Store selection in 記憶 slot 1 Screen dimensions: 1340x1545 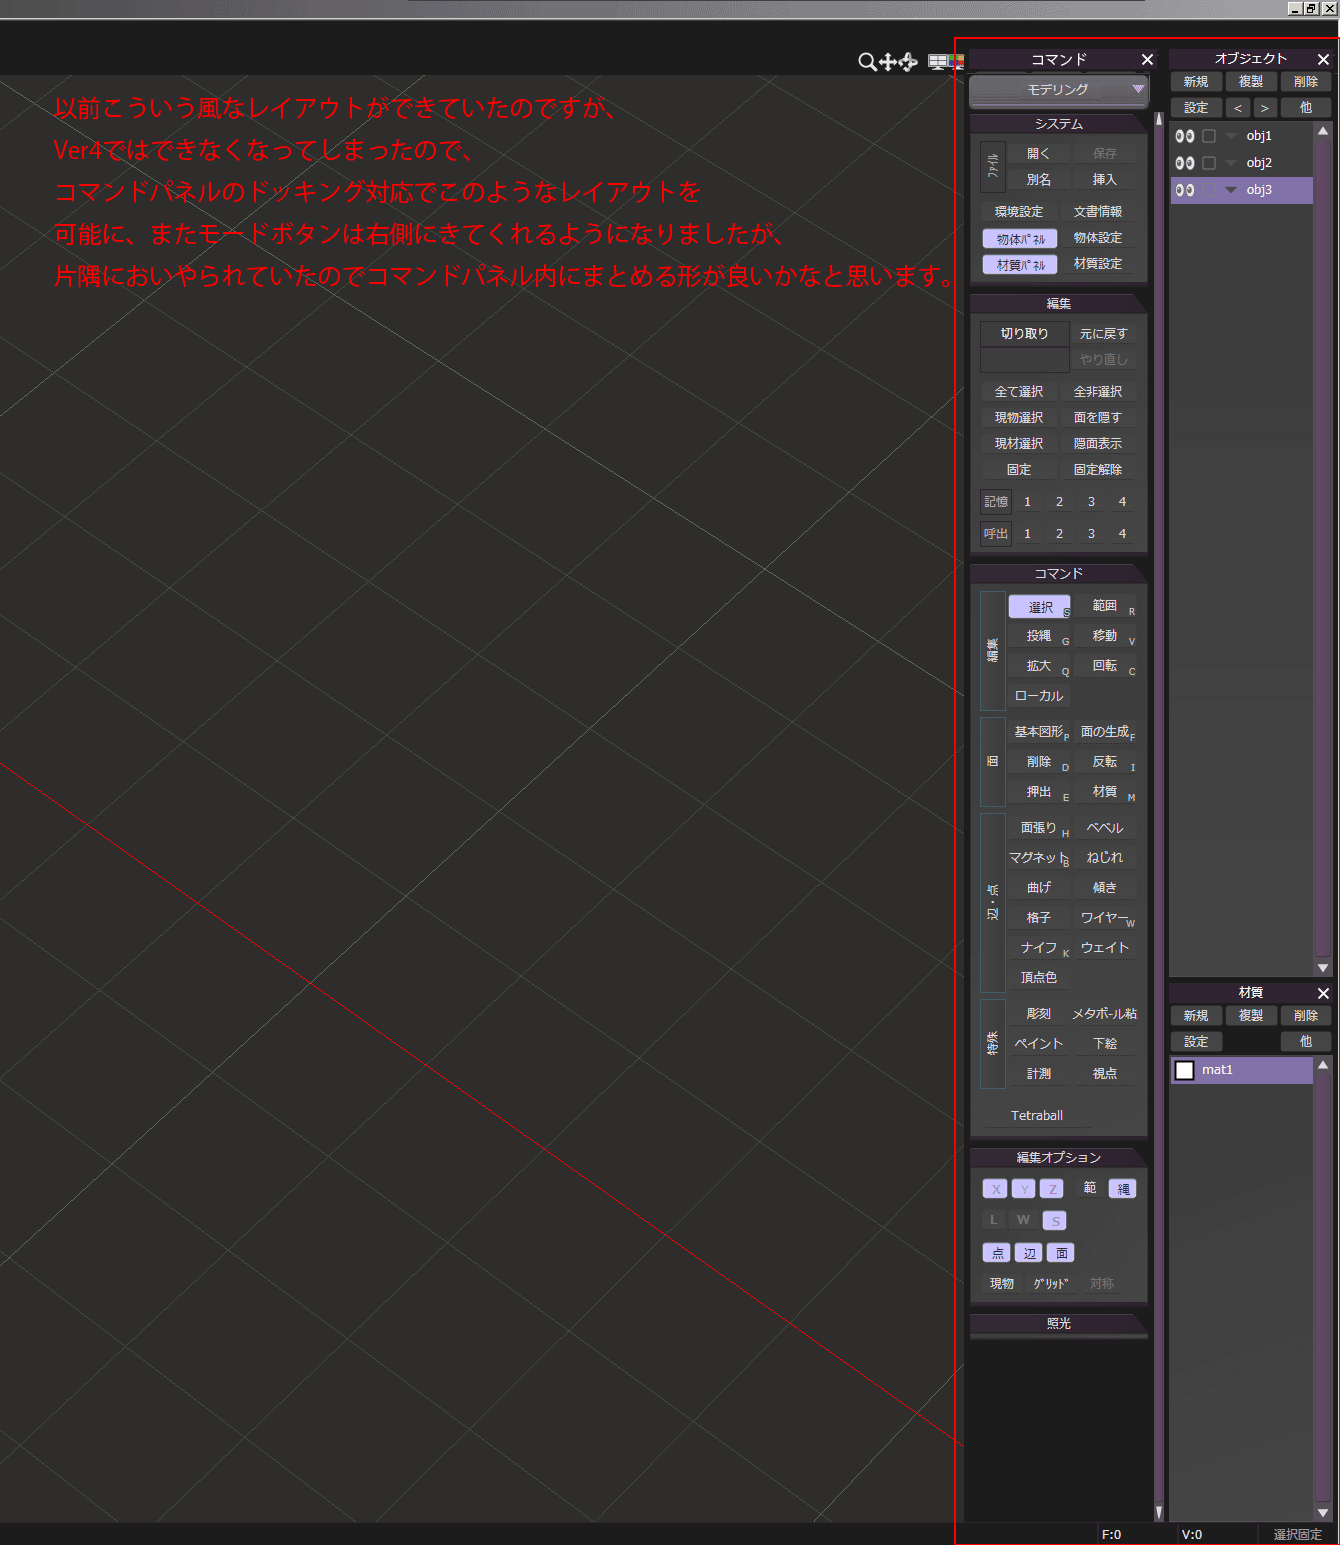pos(1027,502)
